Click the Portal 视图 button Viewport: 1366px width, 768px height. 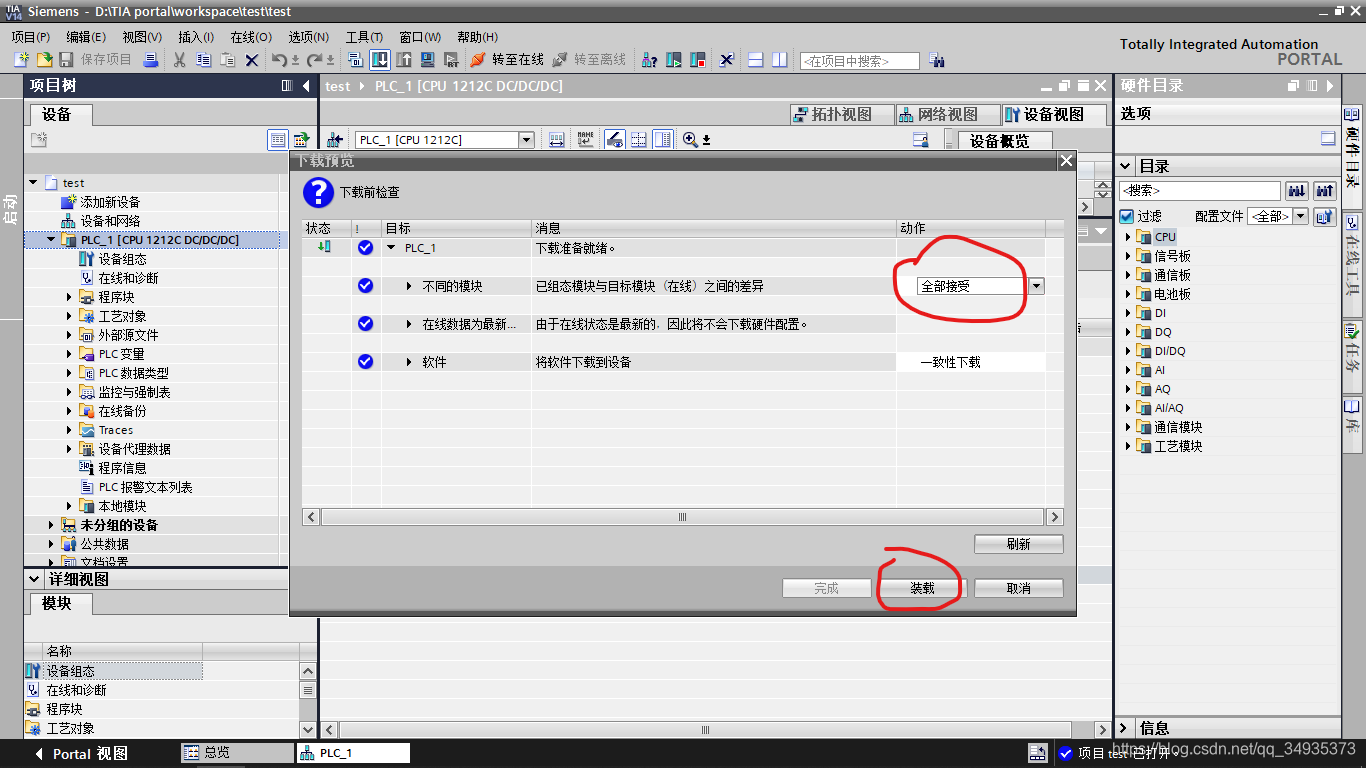84,753
